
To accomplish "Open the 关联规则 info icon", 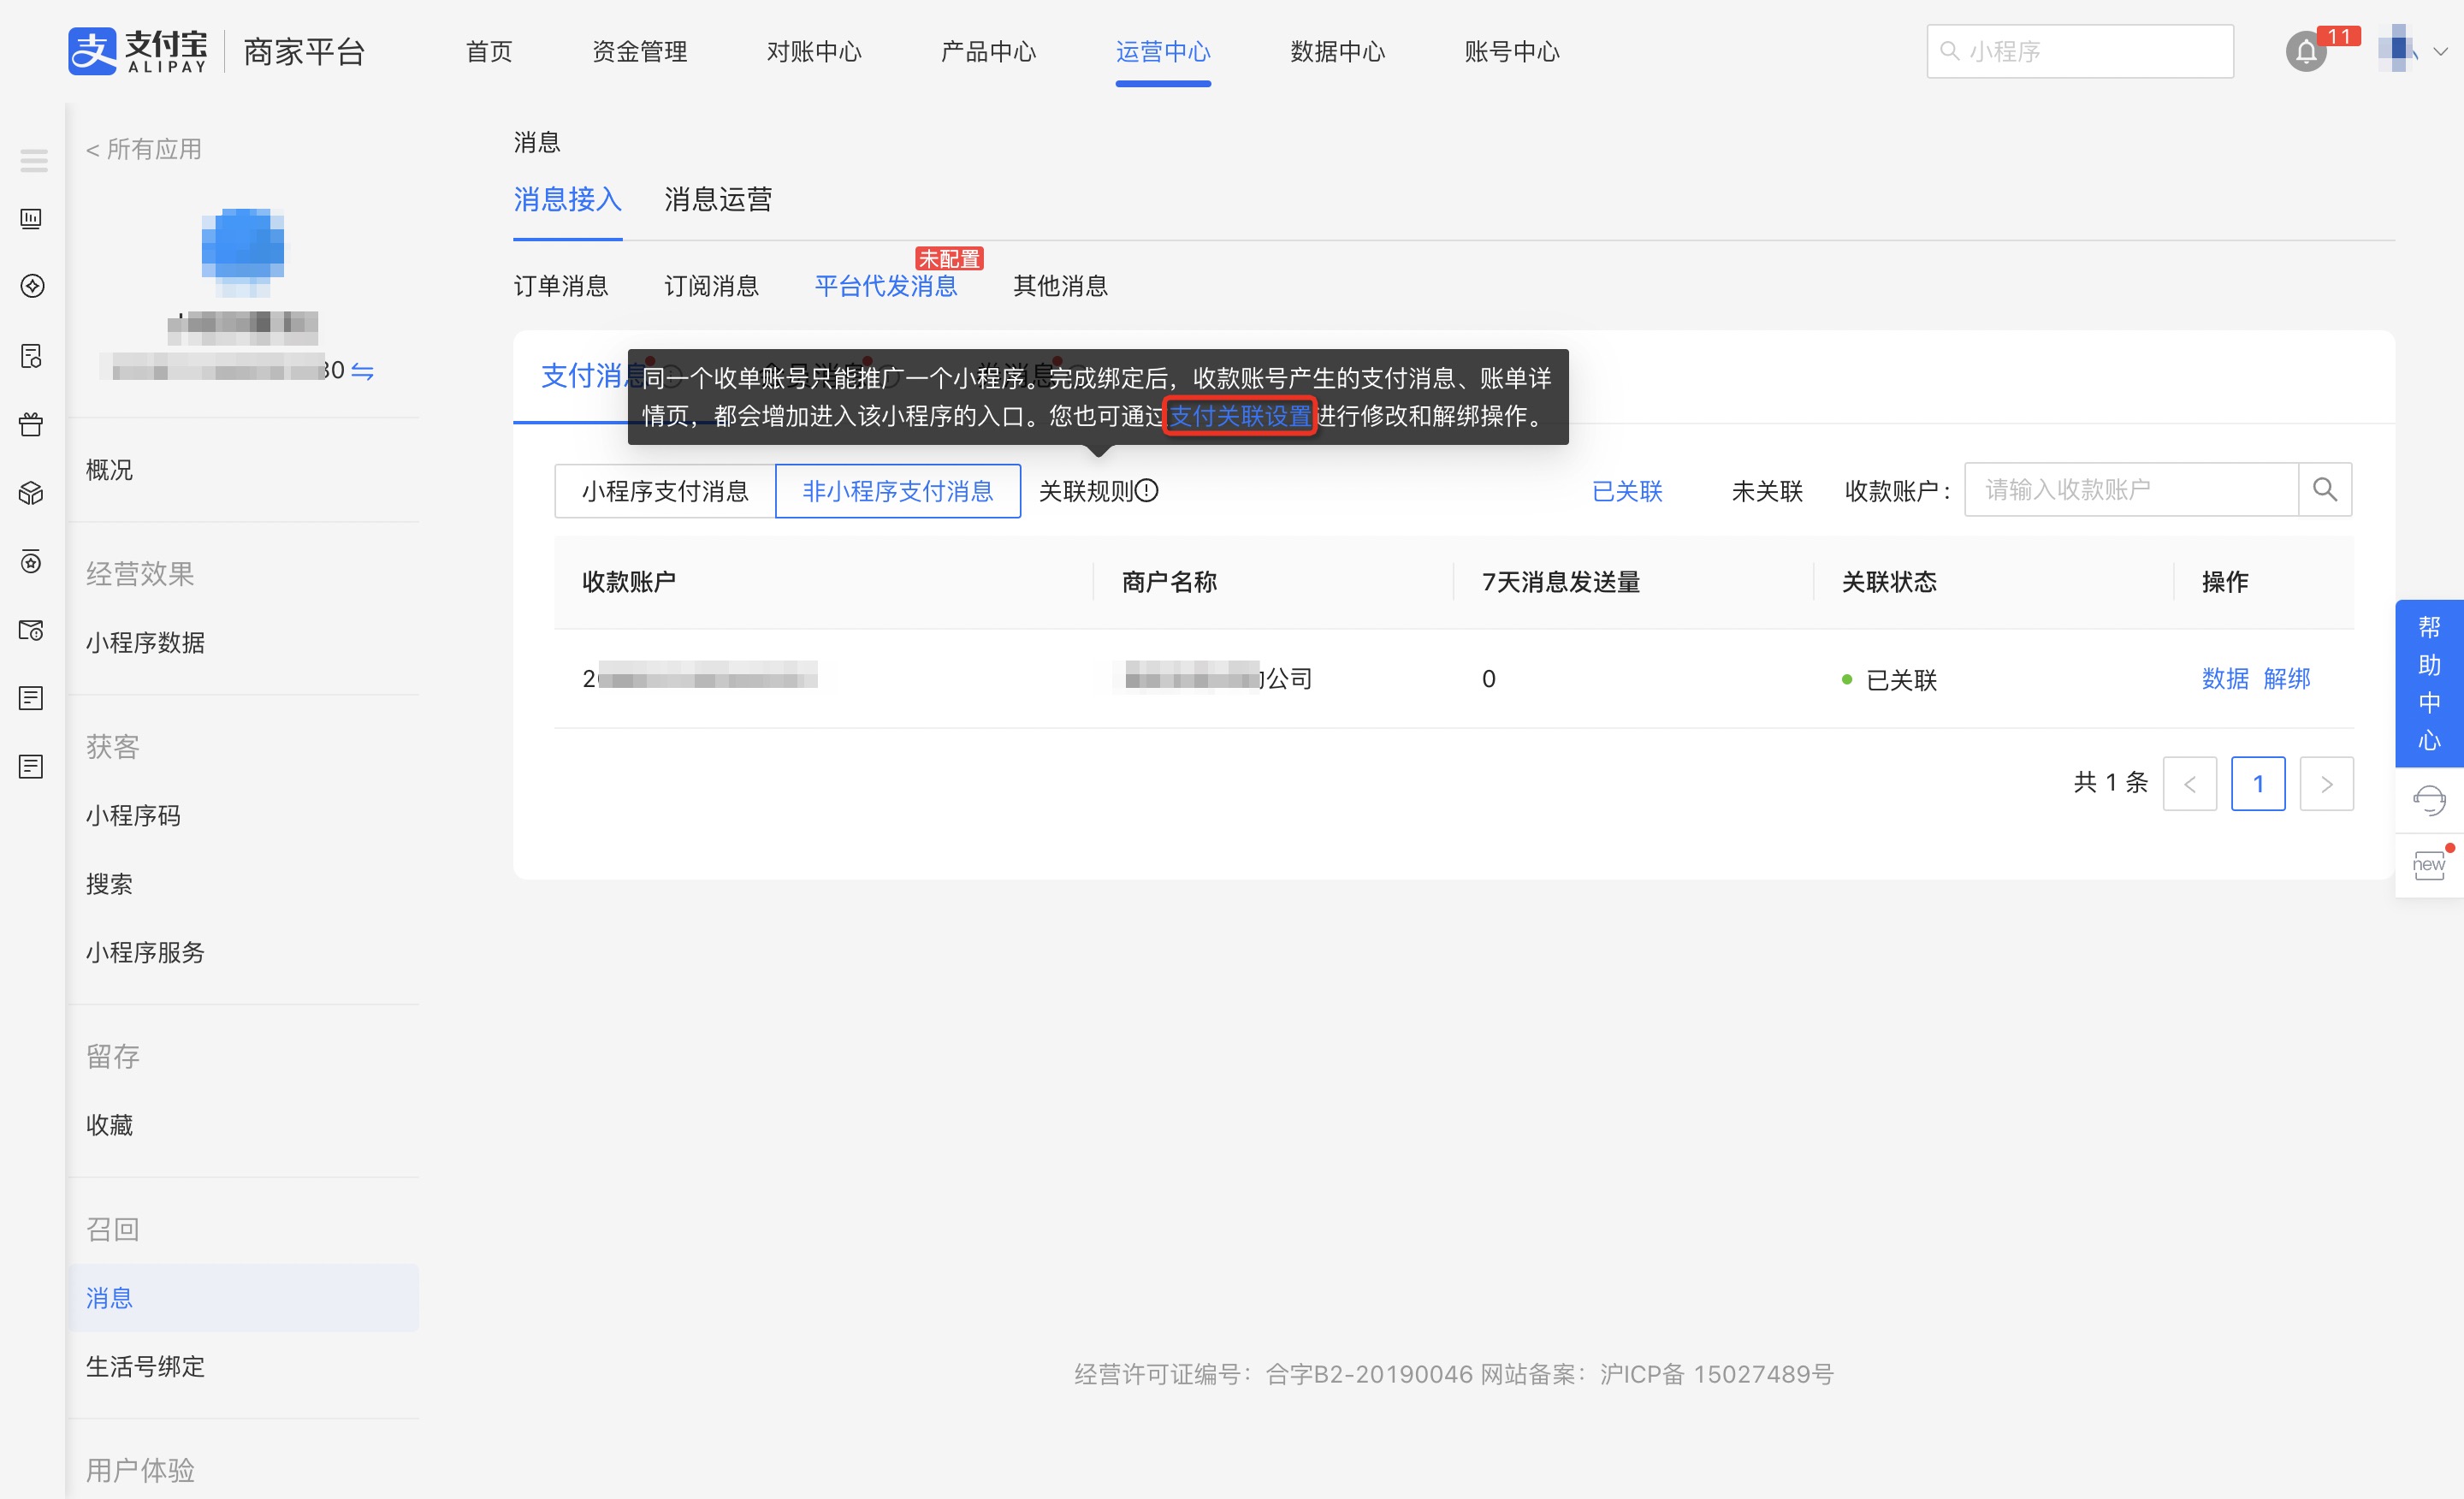I will pos(1148,491).
